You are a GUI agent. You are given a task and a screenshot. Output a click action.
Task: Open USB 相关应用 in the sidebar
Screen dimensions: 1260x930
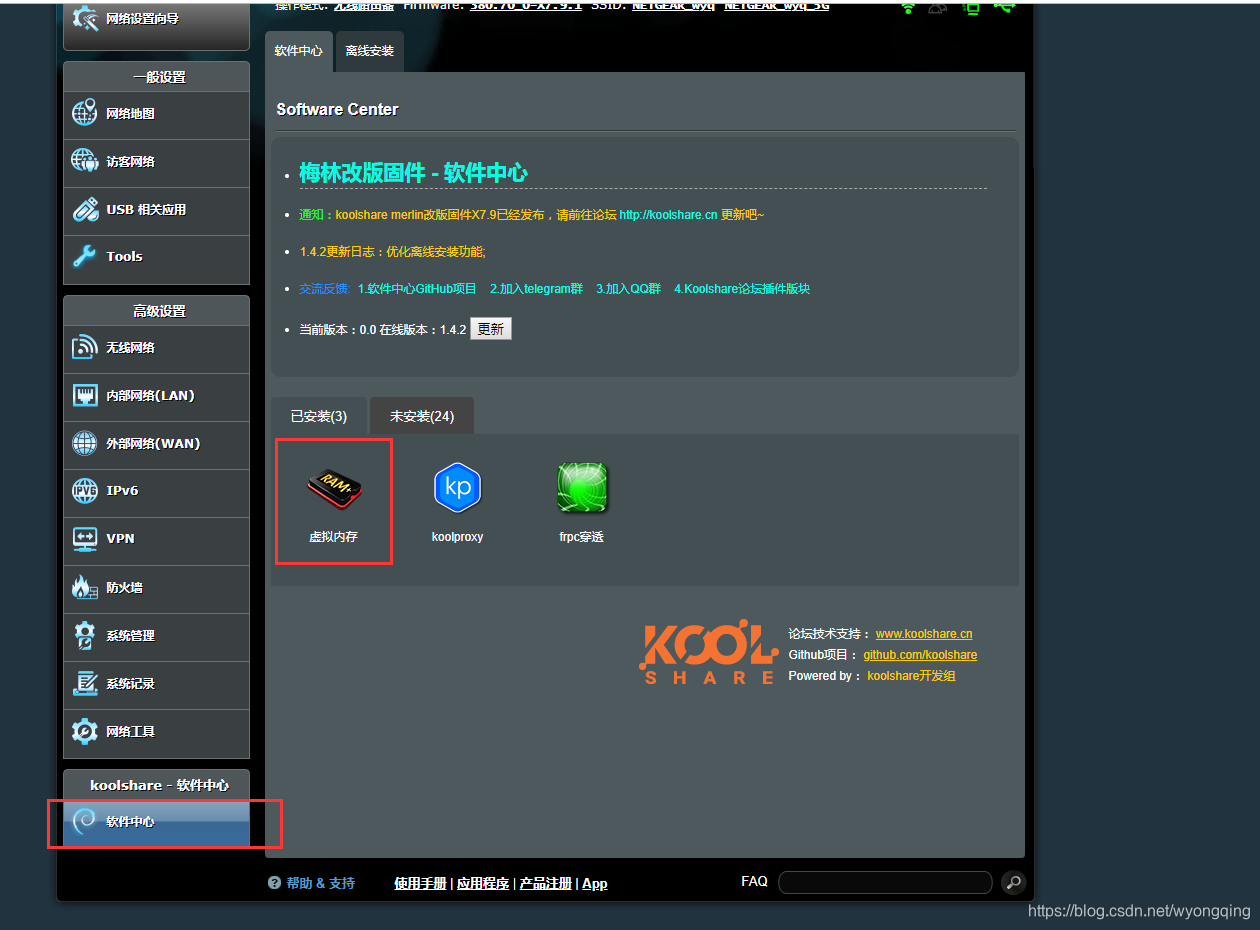coord(156,210)
